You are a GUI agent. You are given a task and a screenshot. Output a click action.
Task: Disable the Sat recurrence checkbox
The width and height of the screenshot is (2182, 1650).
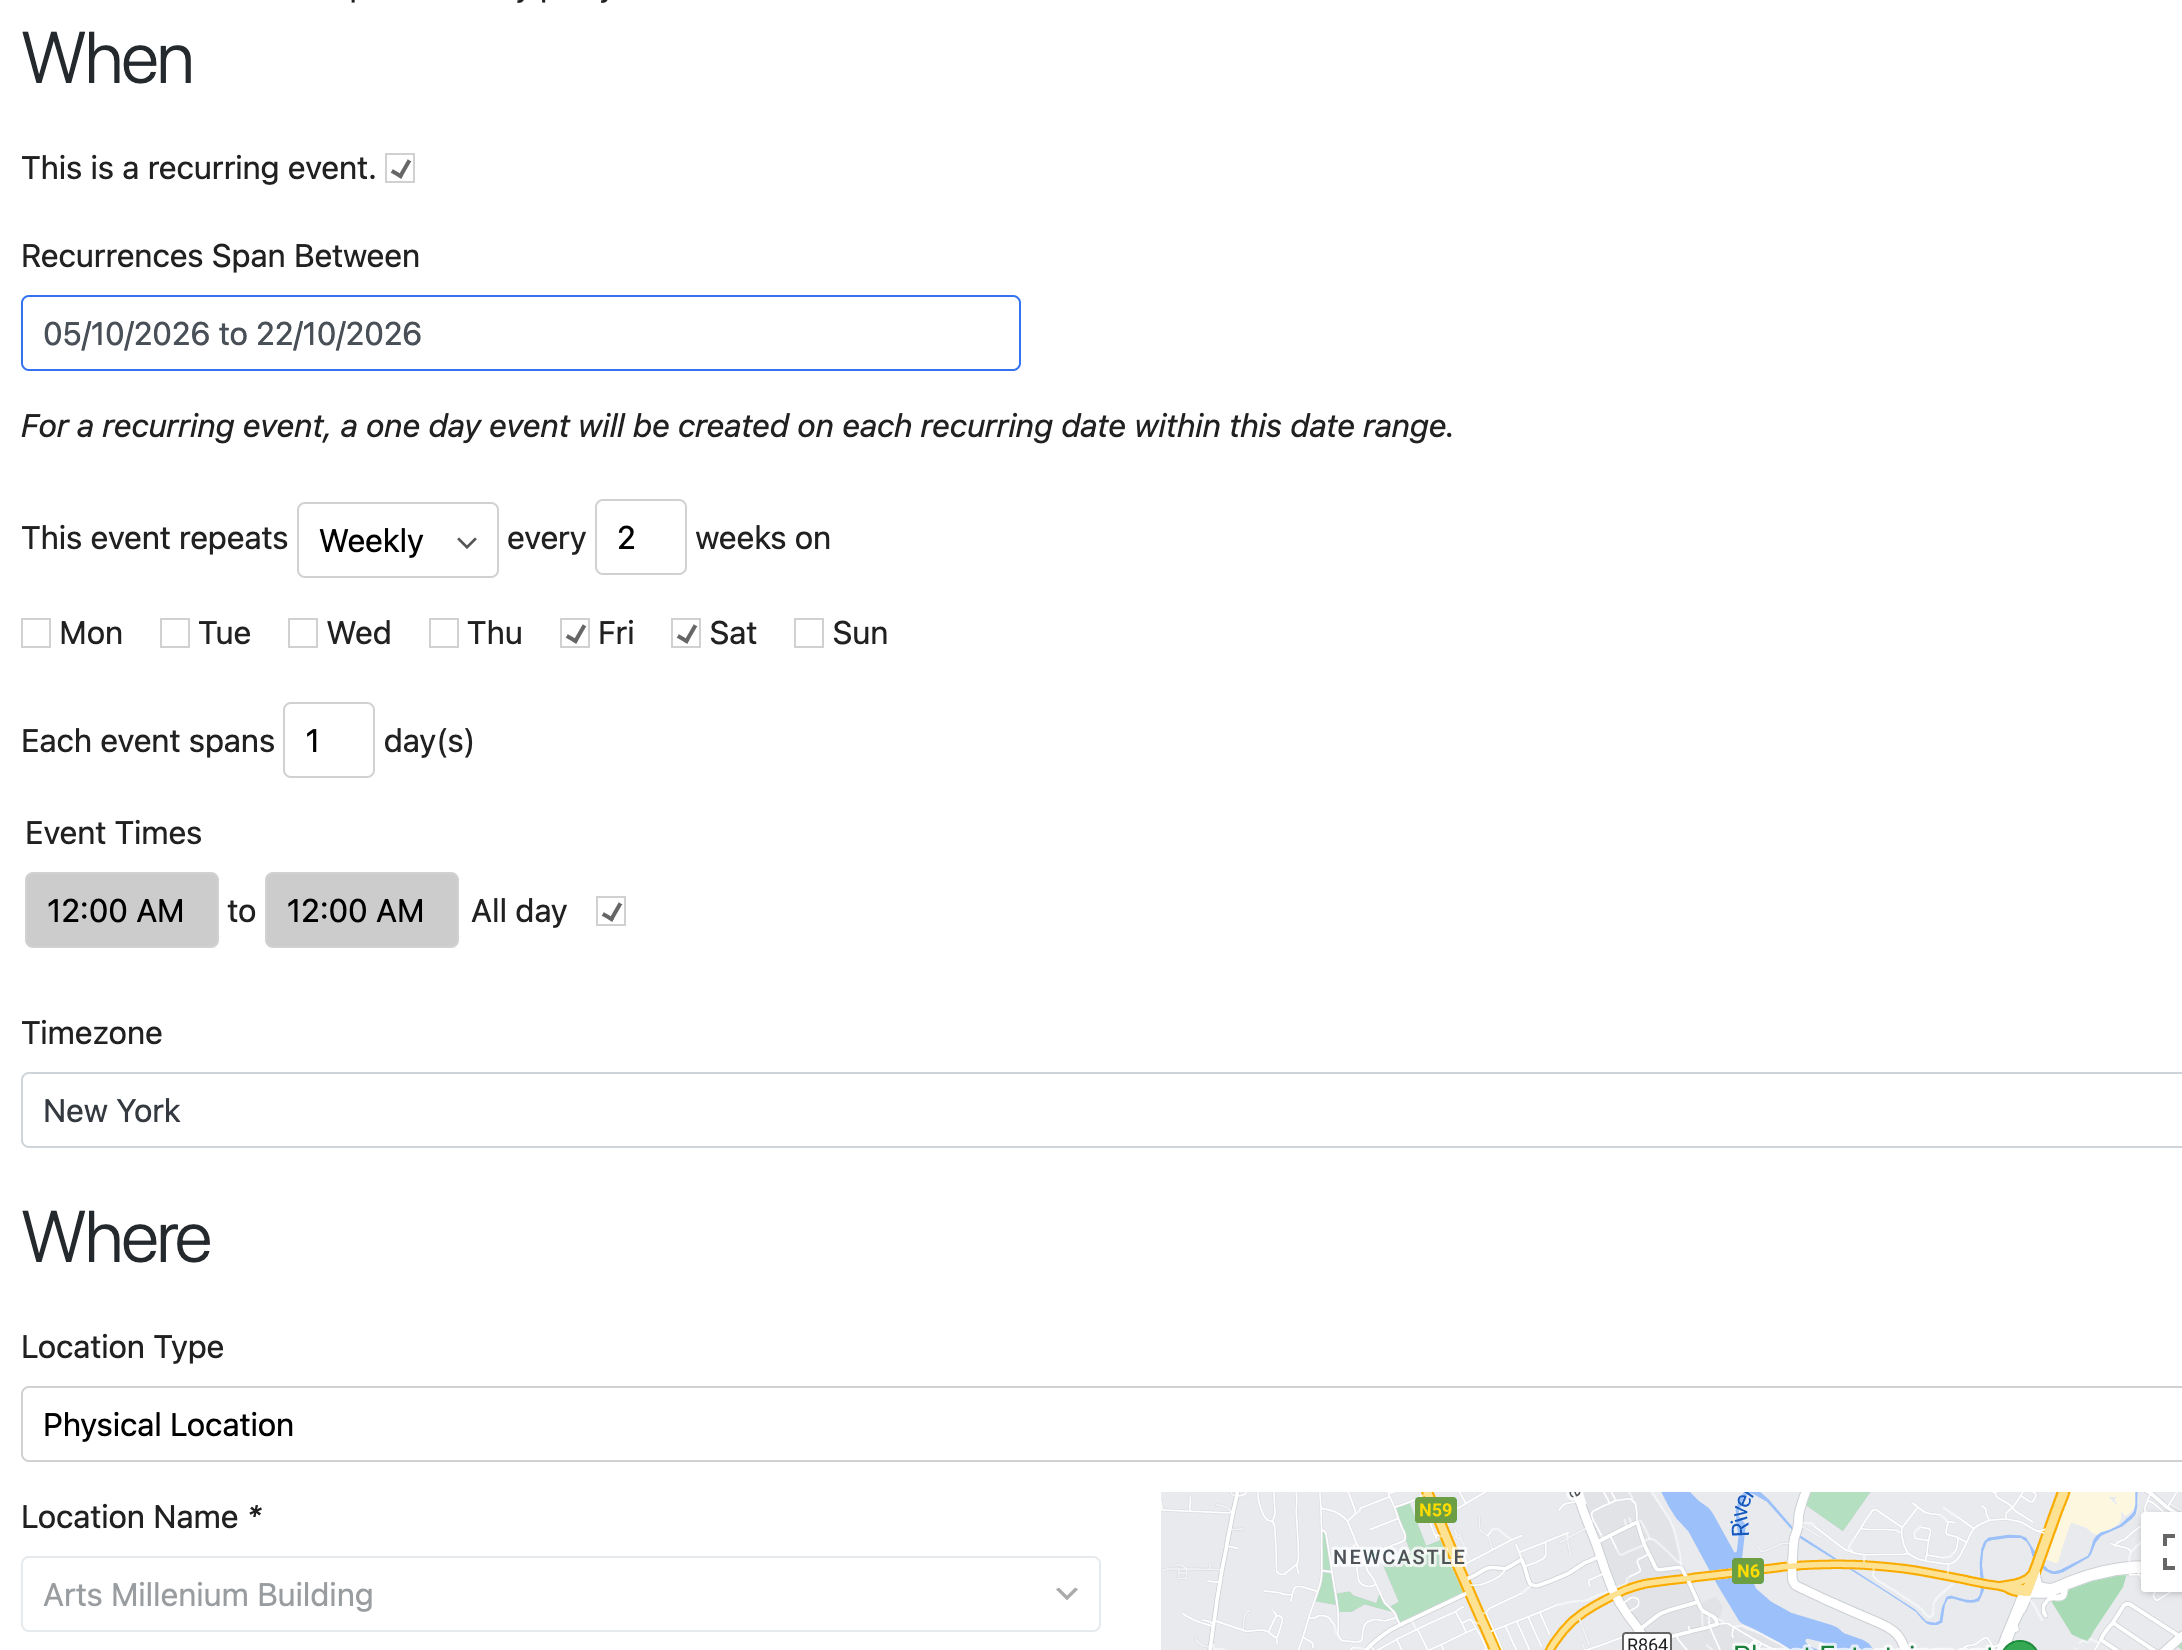click(x=685, y=633)
